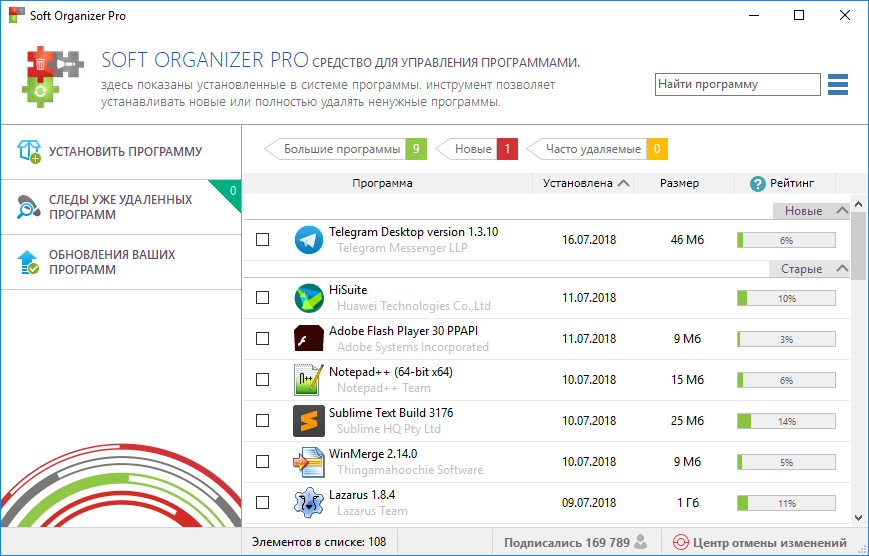The width and height of the screenshot is (869, 556).
Task: Sort by the Программа column header
Action: (x=382, y=183)
